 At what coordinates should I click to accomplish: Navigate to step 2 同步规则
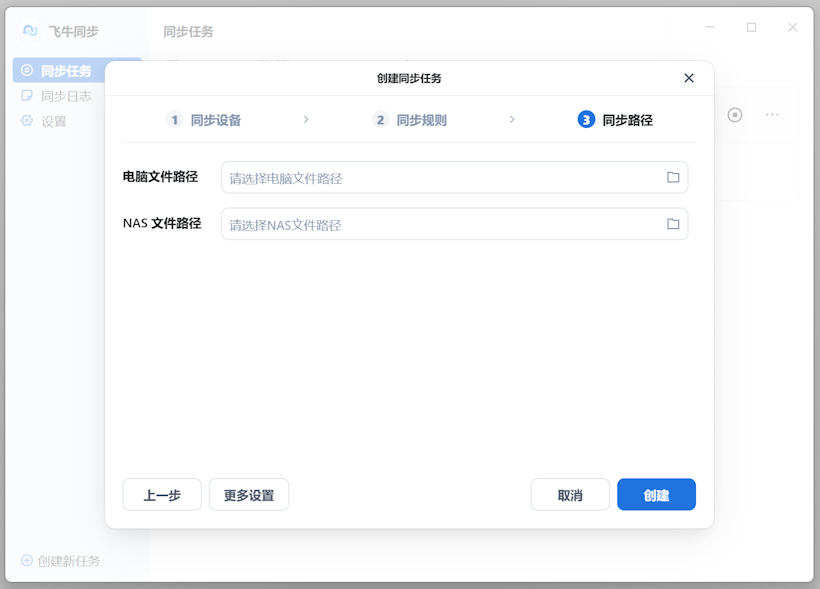point(411,119)
